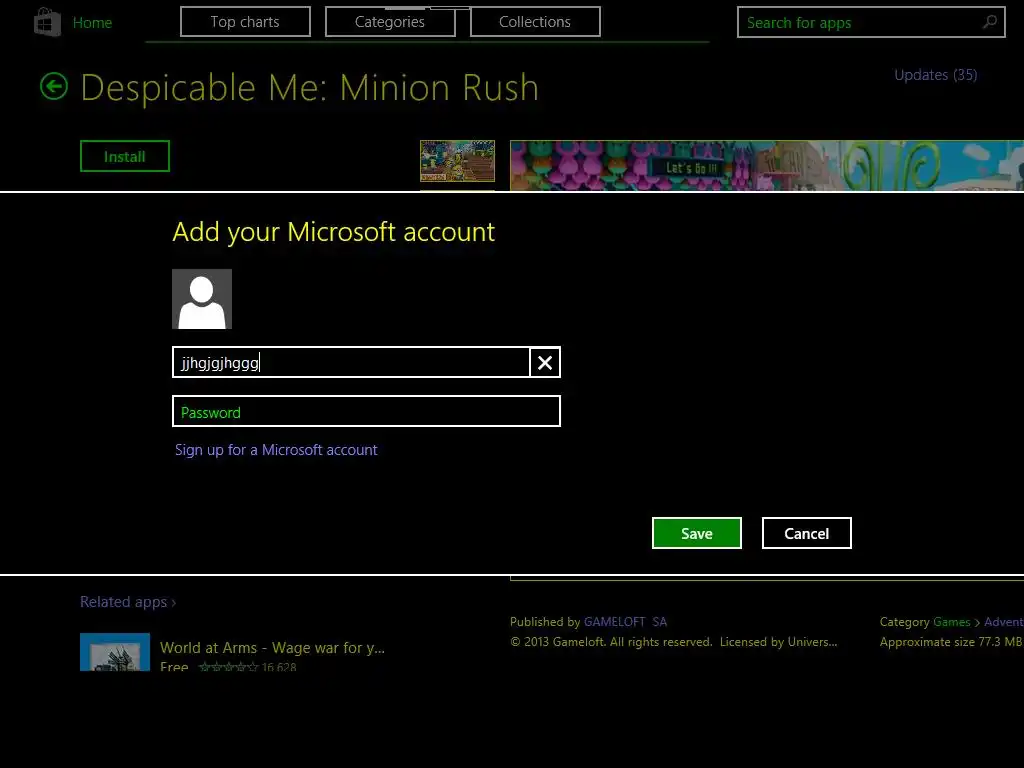Click the Install button

[x=125, y=156]
